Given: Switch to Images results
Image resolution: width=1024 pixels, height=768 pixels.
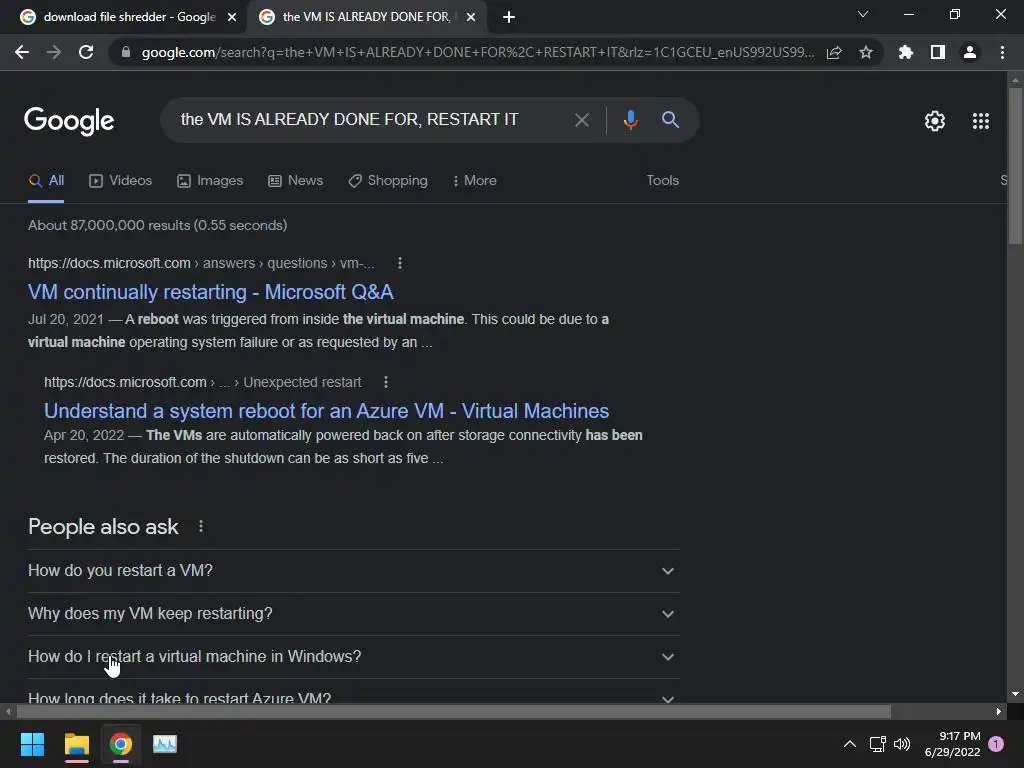Looking at the screenshot, I should (x=210, y=181).
